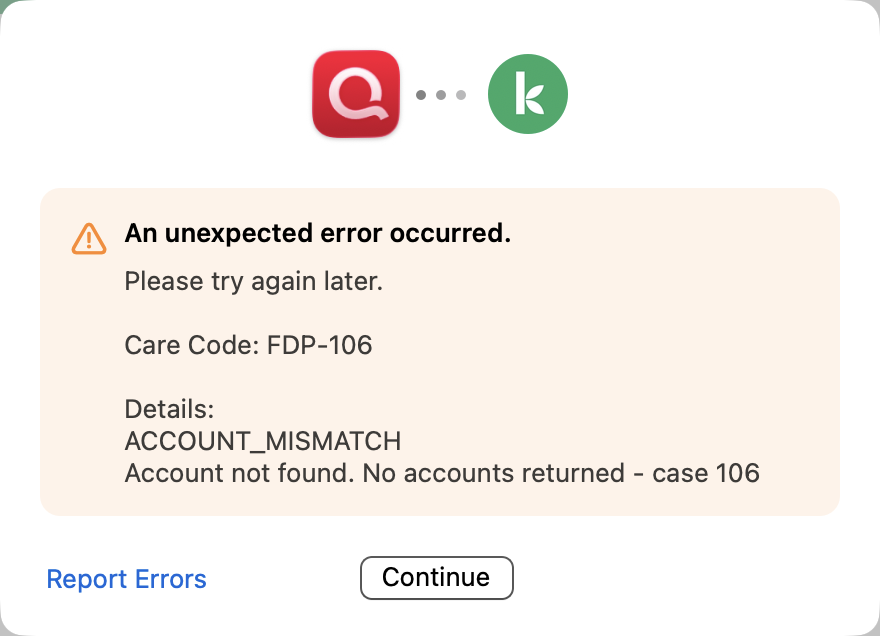Select the Care Code: FDP-106 line
Viewport: 880px width, 636px height.
point(248,346)
